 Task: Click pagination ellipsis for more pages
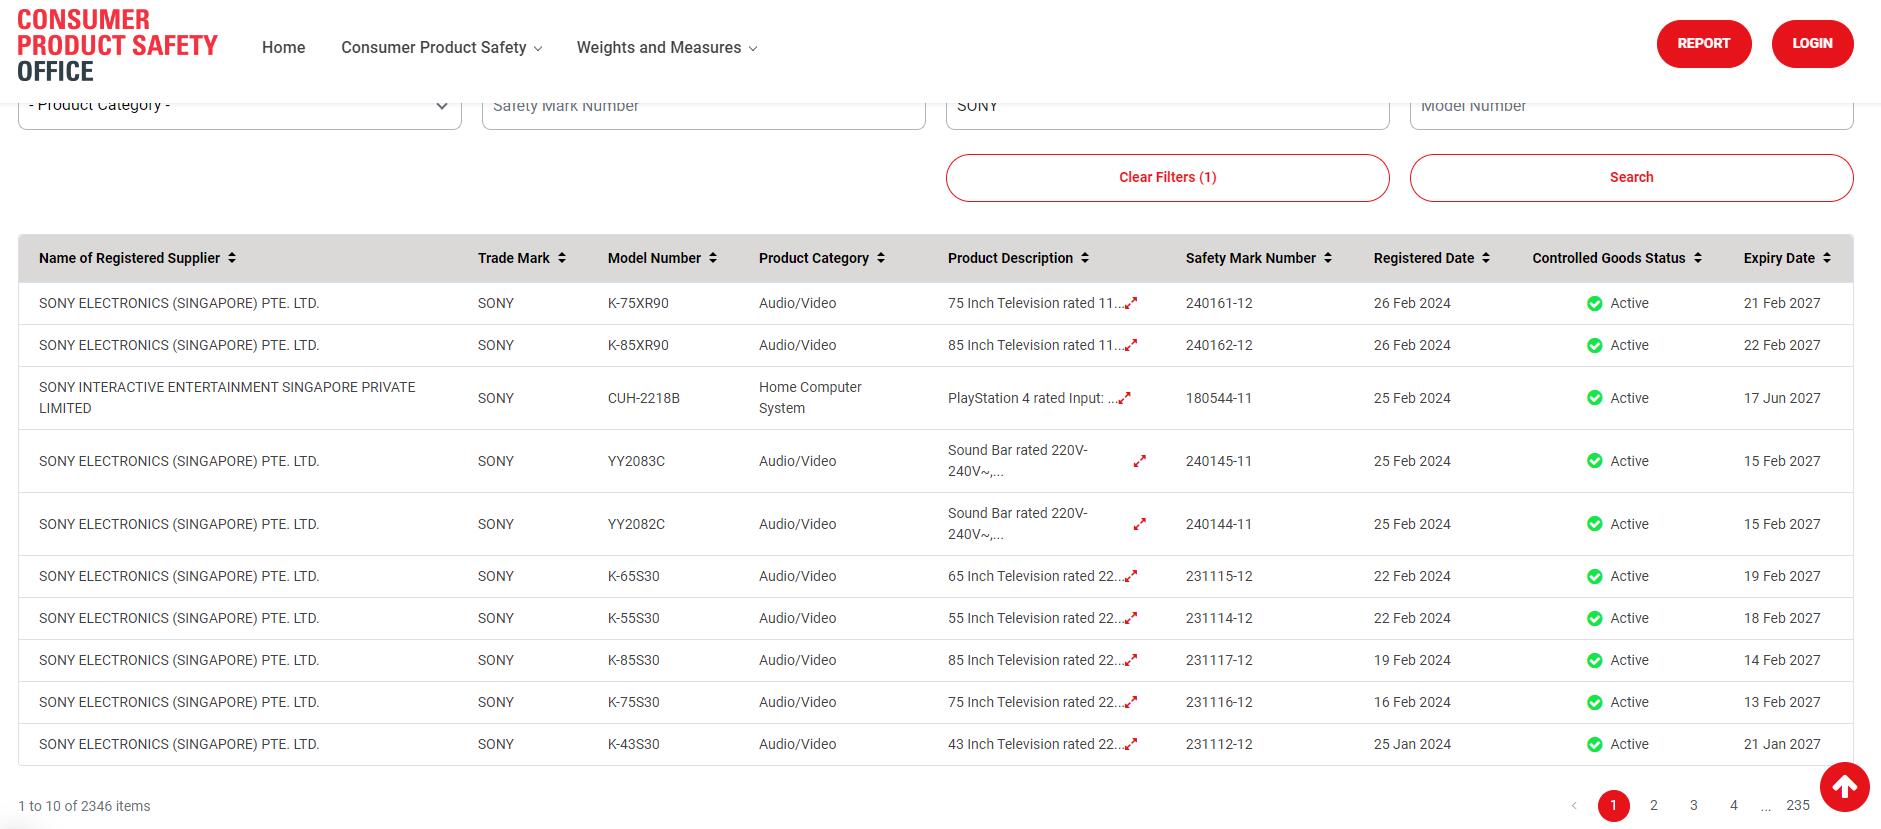[x=1767, y=806]
